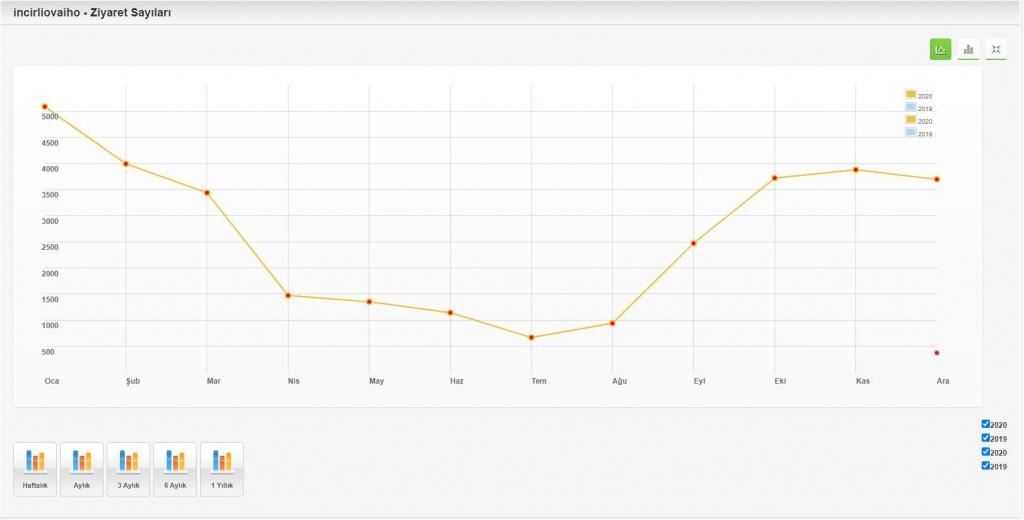The image size is (1024, 520).
Task: Click the Kas data point on the line
Action: pyautogui.click(x=856, y=170)
